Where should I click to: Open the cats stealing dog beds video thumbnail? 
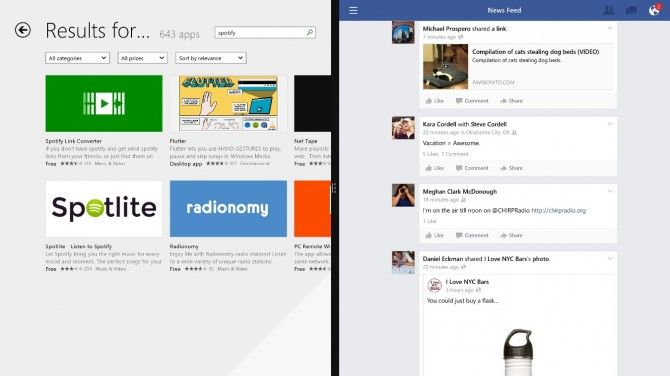445,67
